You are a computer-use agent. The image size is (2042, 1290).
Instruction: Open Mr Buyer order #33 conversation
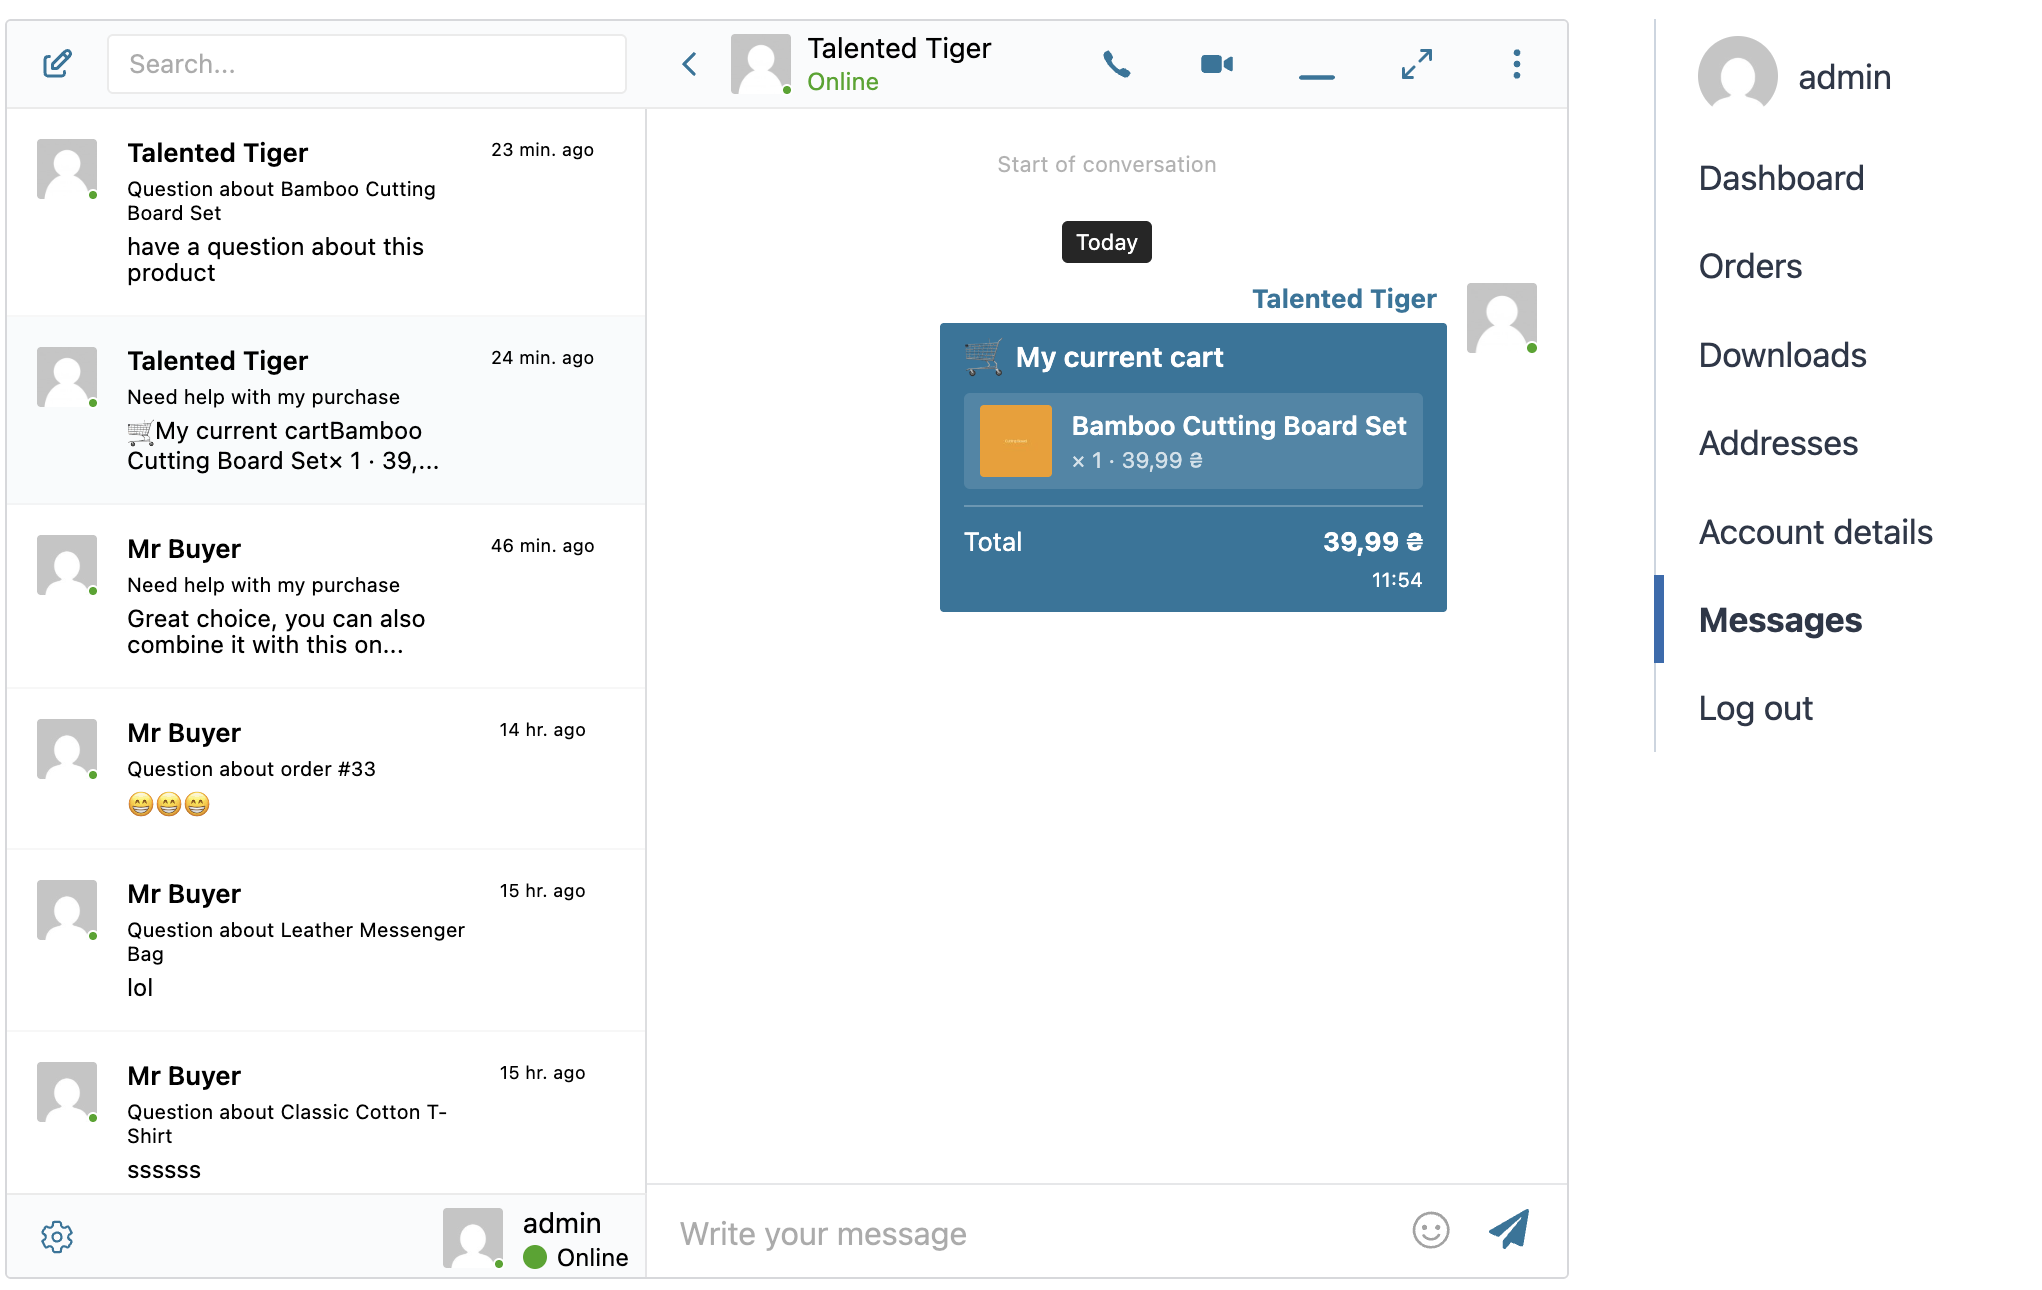pos(325,767)
